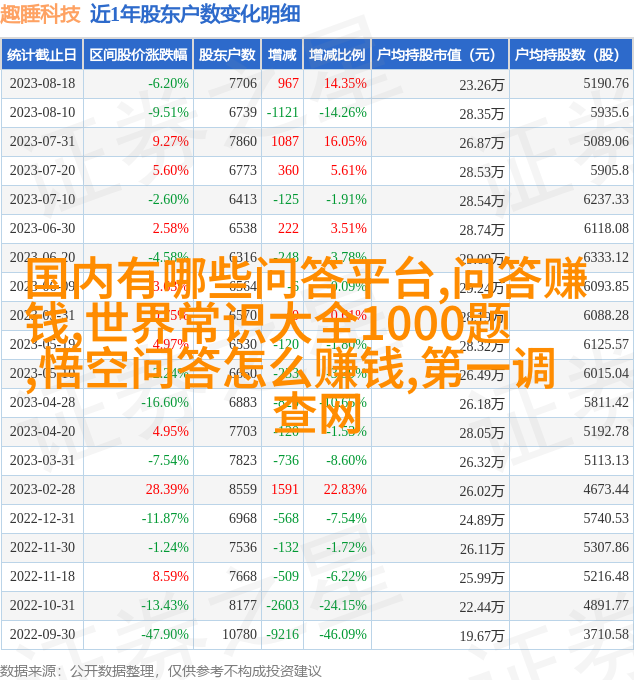This screenshot has width=634, height=680.
Task: Click the change ratio -46.09%
Action: coord(343,634)
